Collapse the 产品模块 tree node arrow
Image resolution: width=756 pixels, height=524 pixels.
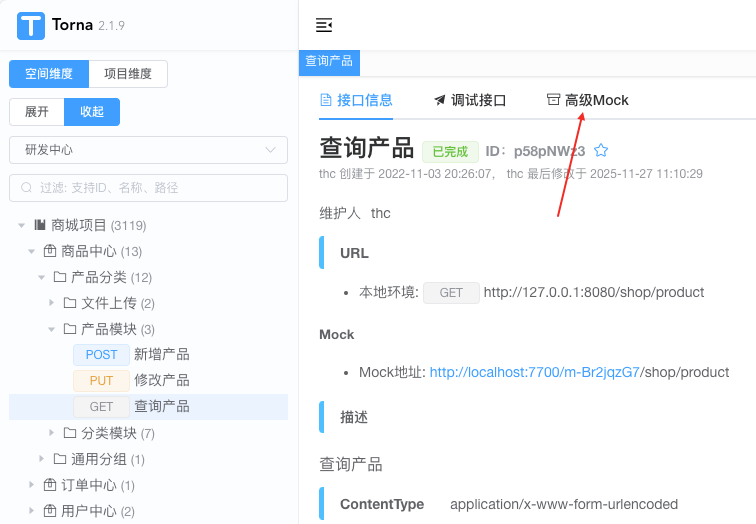click(x=52, y=329)
